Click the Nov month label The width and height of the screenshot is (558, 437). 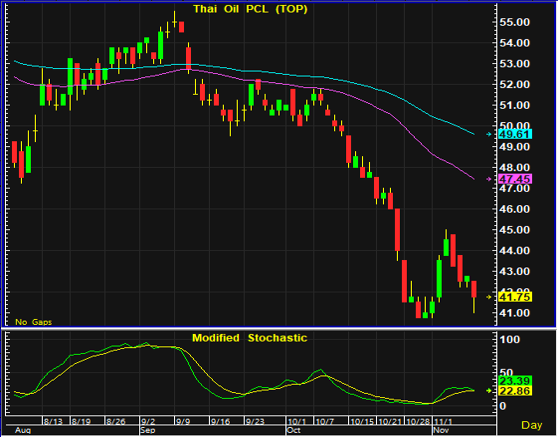pyautogui.click(x=441, y=431)
